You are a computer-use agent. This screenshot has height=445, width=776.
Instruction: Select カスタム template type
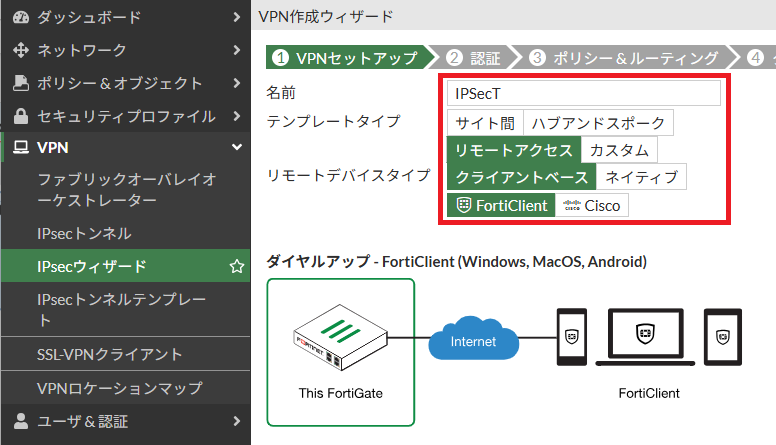(x=619, y=150)
